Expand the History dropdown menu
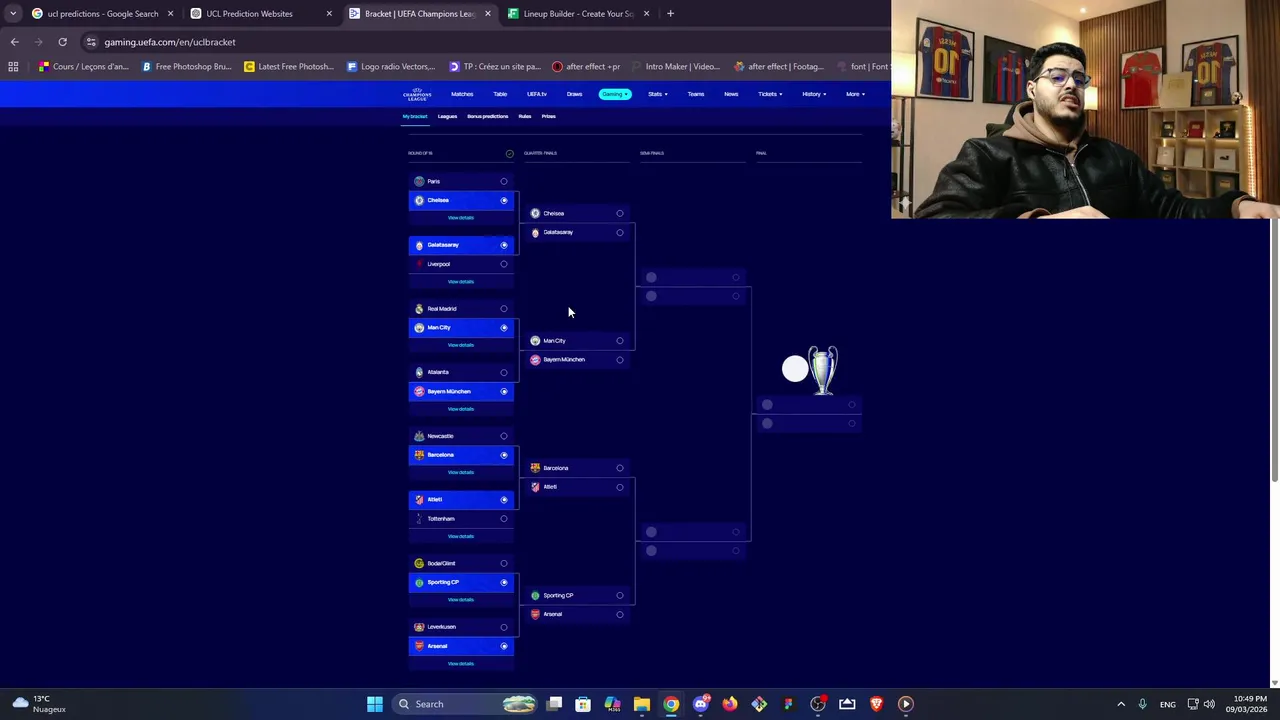This screenshot has height=720, width=1280. coord(814,94)
